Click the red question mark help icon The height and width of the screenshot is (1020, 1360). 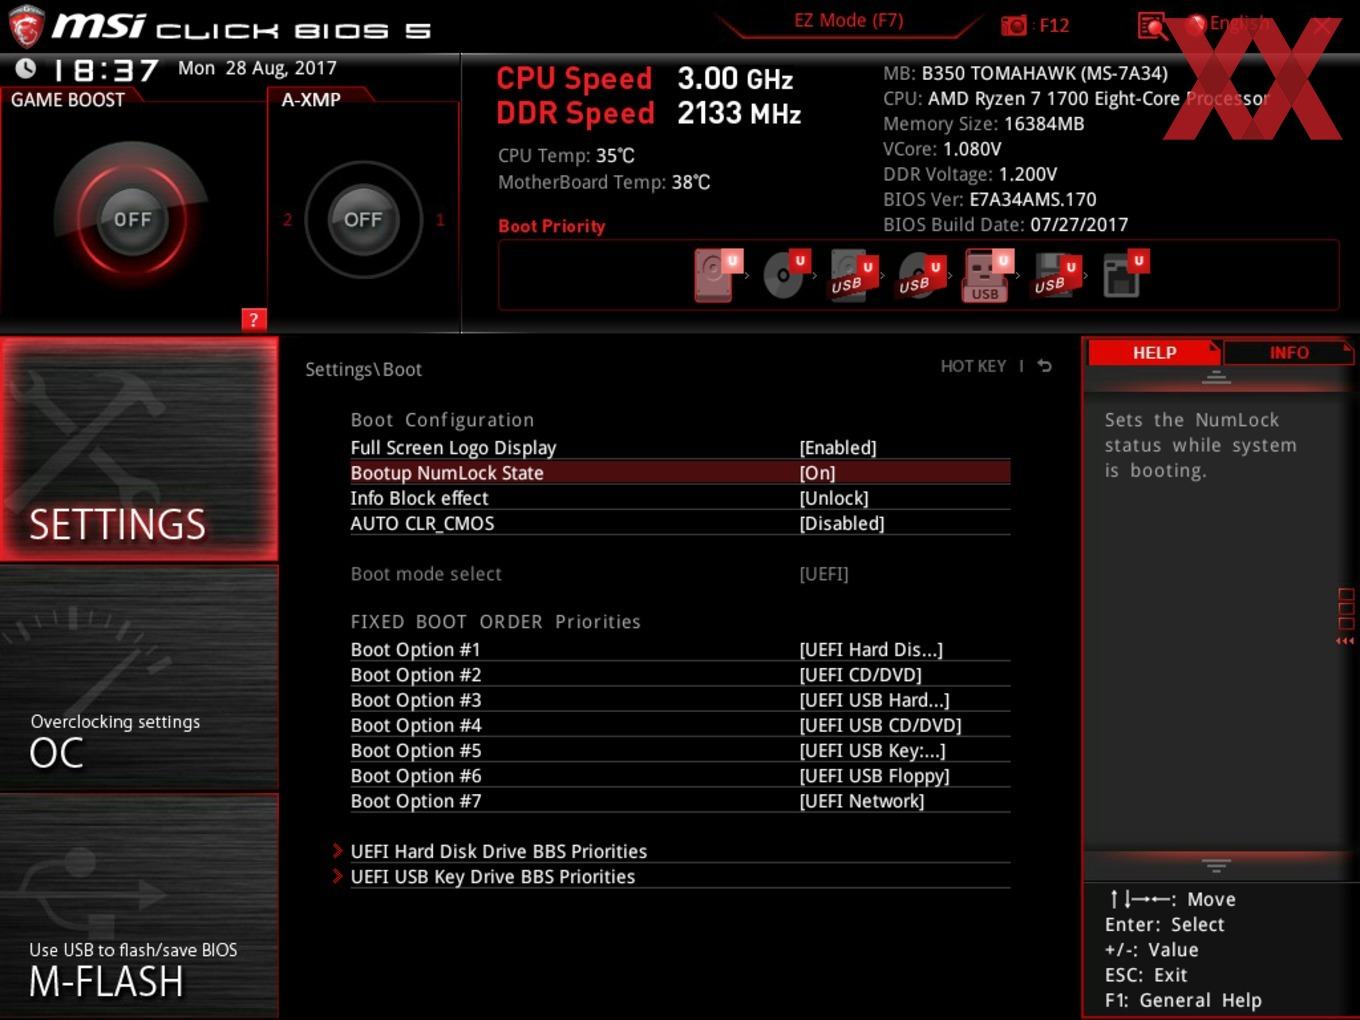click(x=254, y=320)
